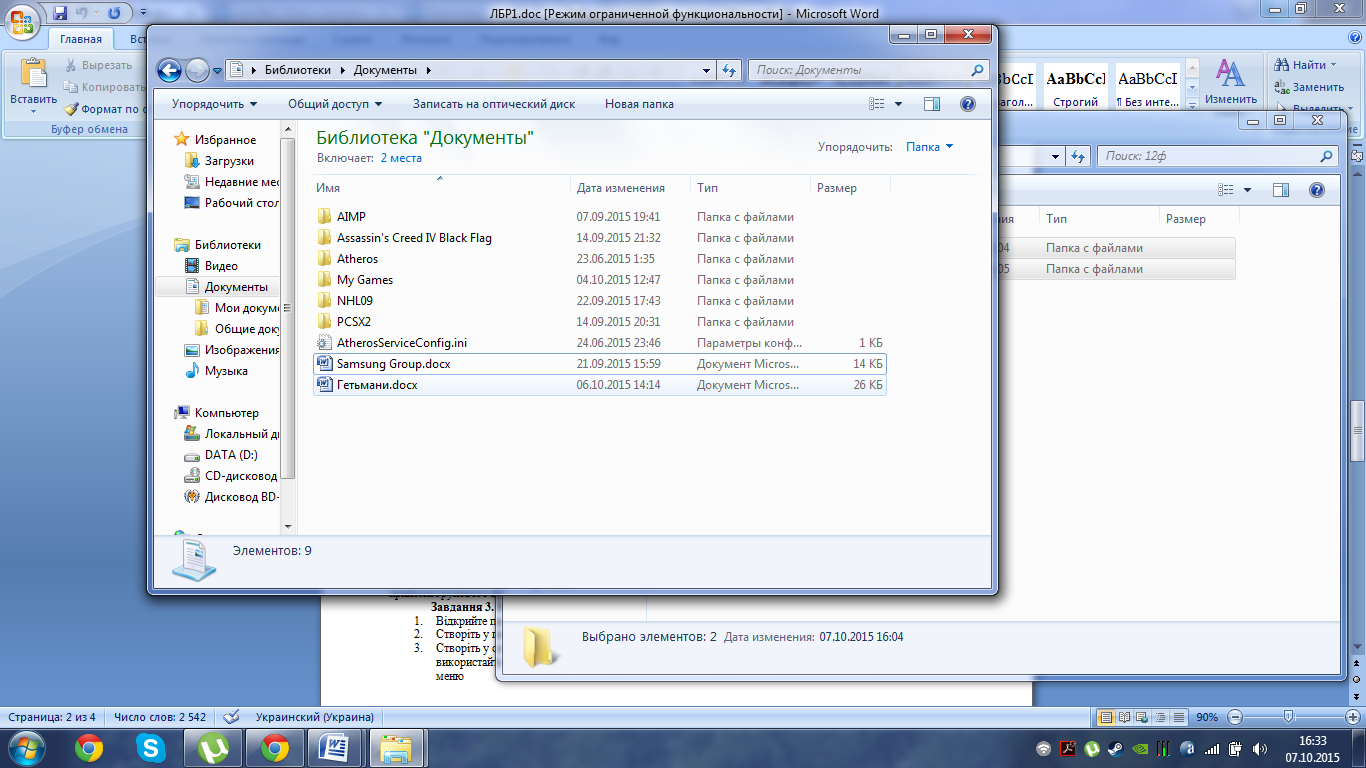Image resolution: width=1366 pixels, height=768 pixels.
Task: Select the AtherosServiceConfig.ini file icon
Action: 324,343
